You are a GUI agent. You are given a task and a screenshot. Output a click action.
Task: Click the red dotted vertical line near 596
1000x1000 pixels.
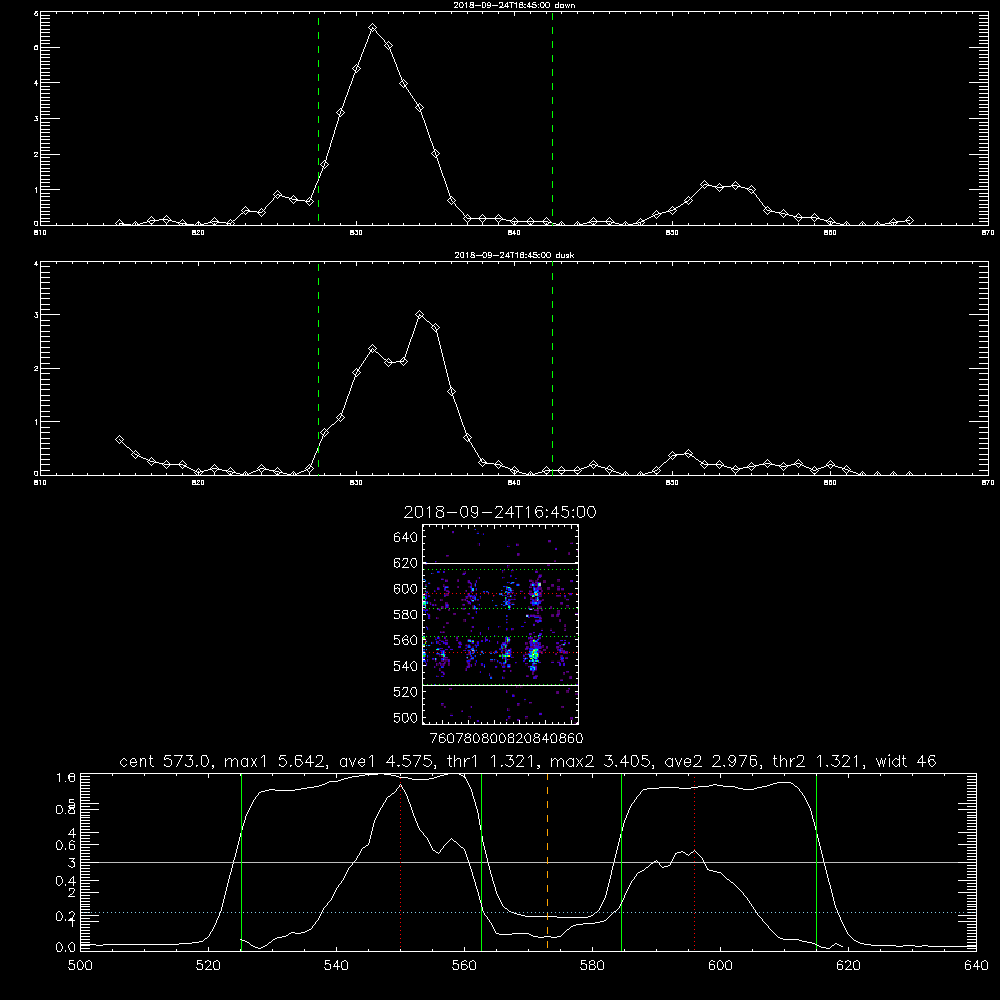tap(694, 861)
